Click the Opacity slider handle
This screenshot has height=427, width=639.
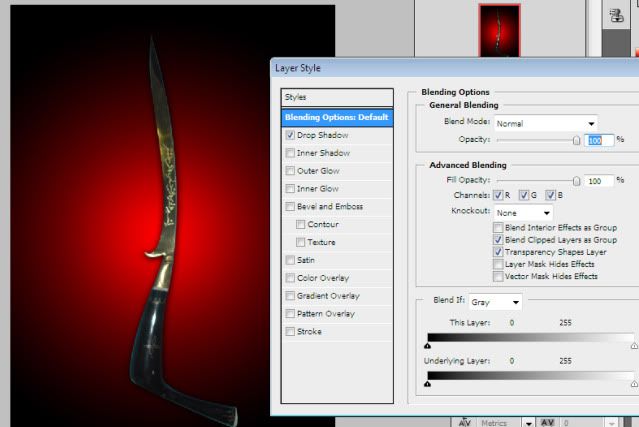(x=576, y=141)
